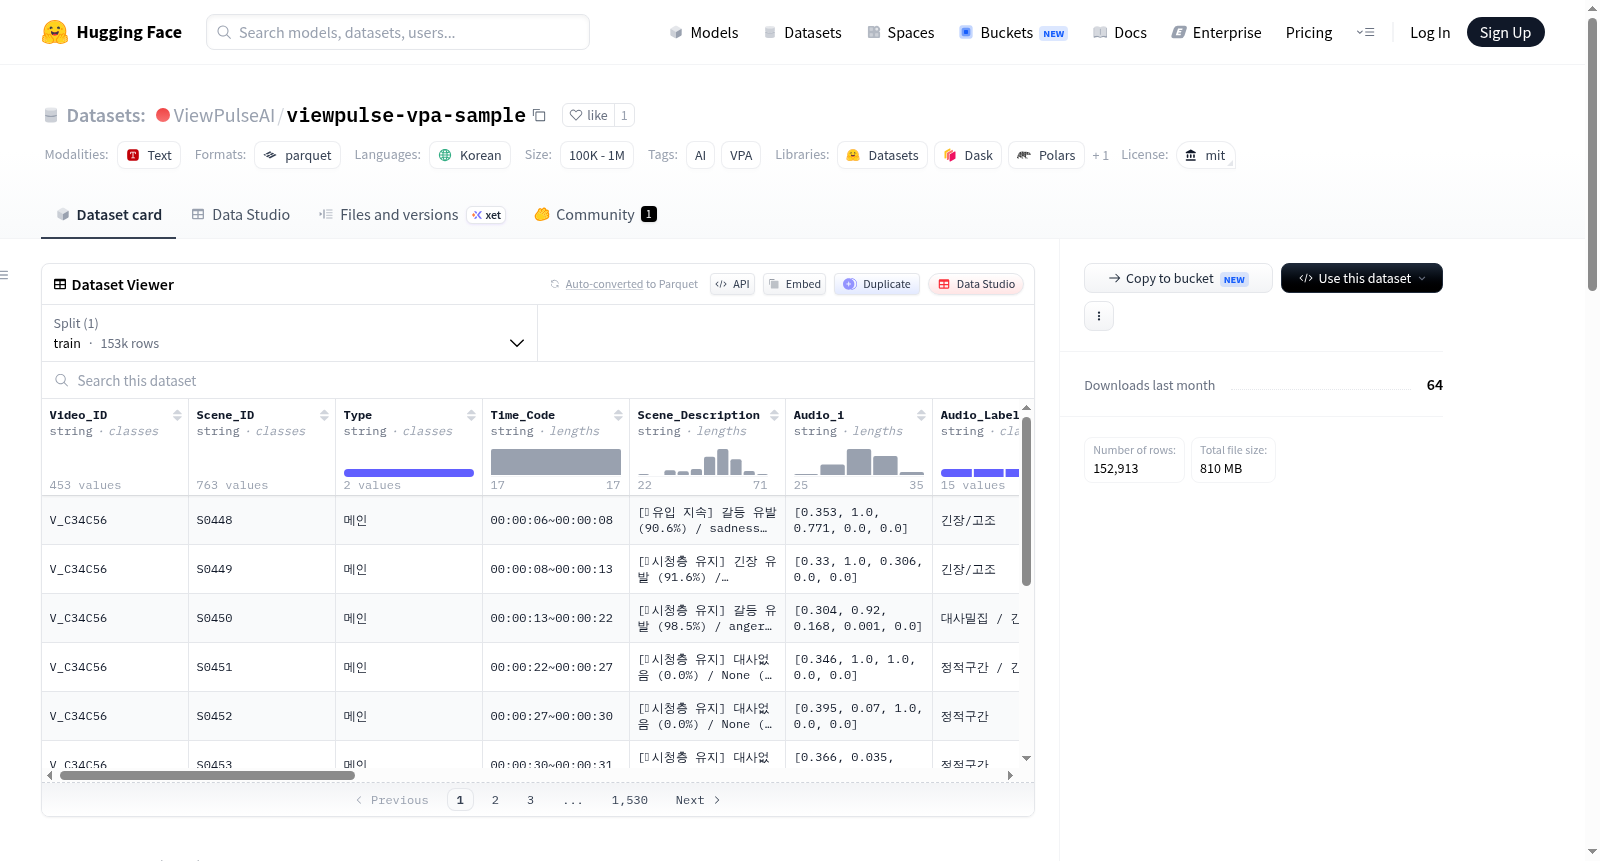Open the Embed viewer button
1600x861 pixels.
point(794,284)
